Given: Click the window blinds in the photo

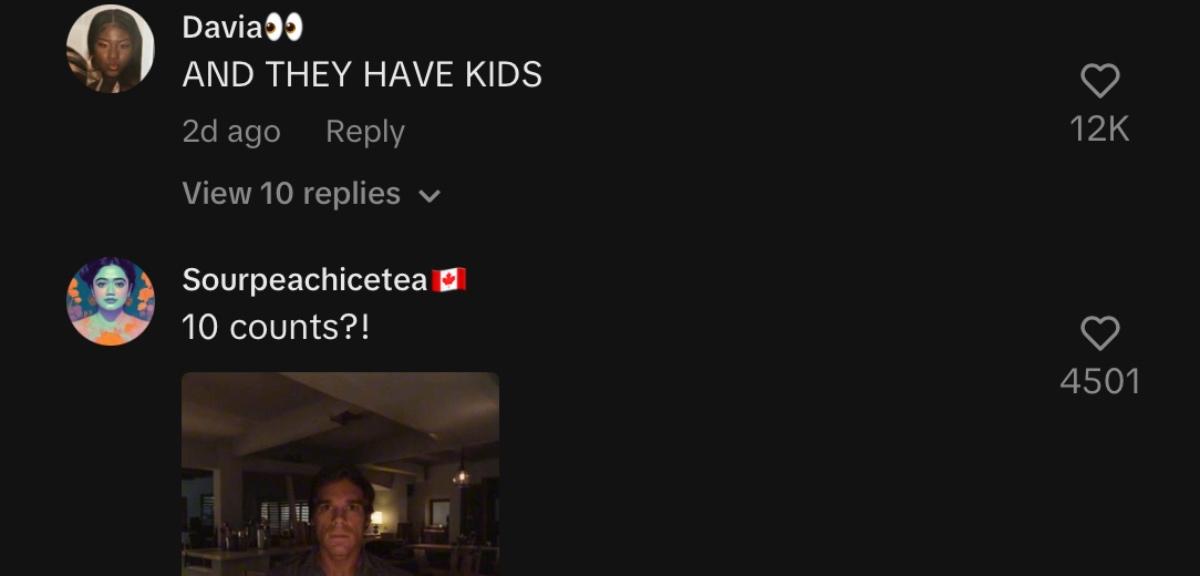Looking at the screenshot, I should 284,515.
